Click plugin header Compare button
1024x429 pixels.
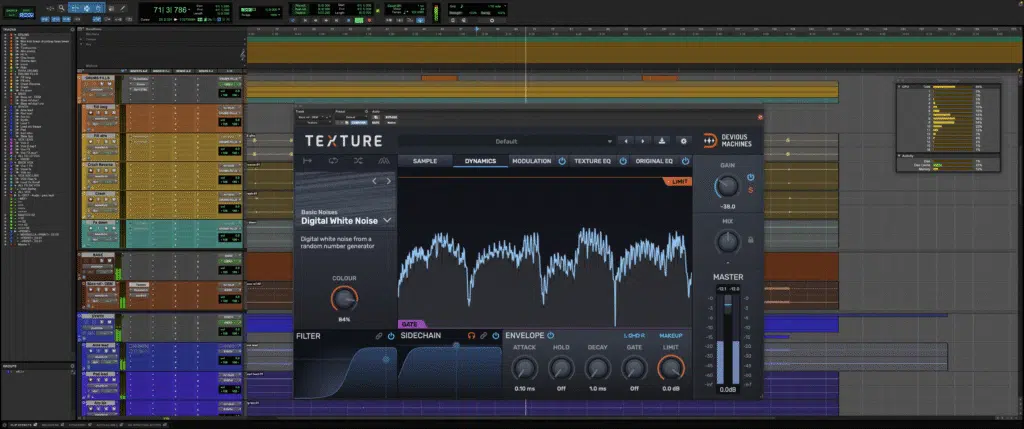[359, 122]
